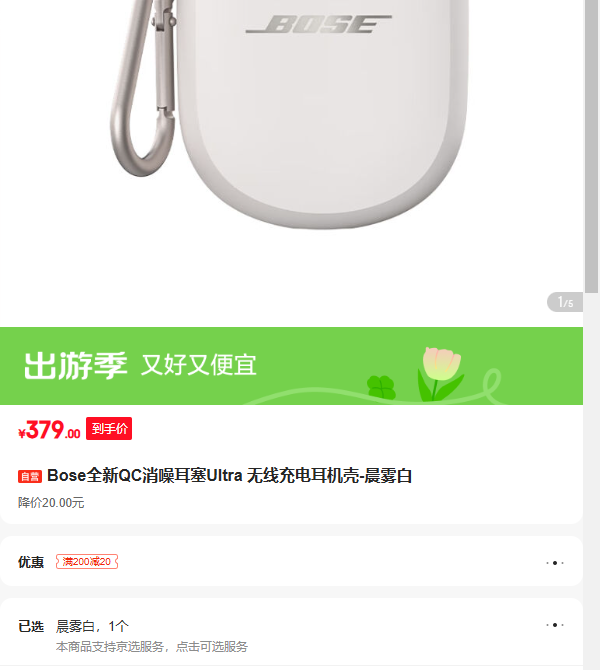Expand the 优惠 discounts row
The height and width of the screenshot is (670, 600).
click(291, 561)
